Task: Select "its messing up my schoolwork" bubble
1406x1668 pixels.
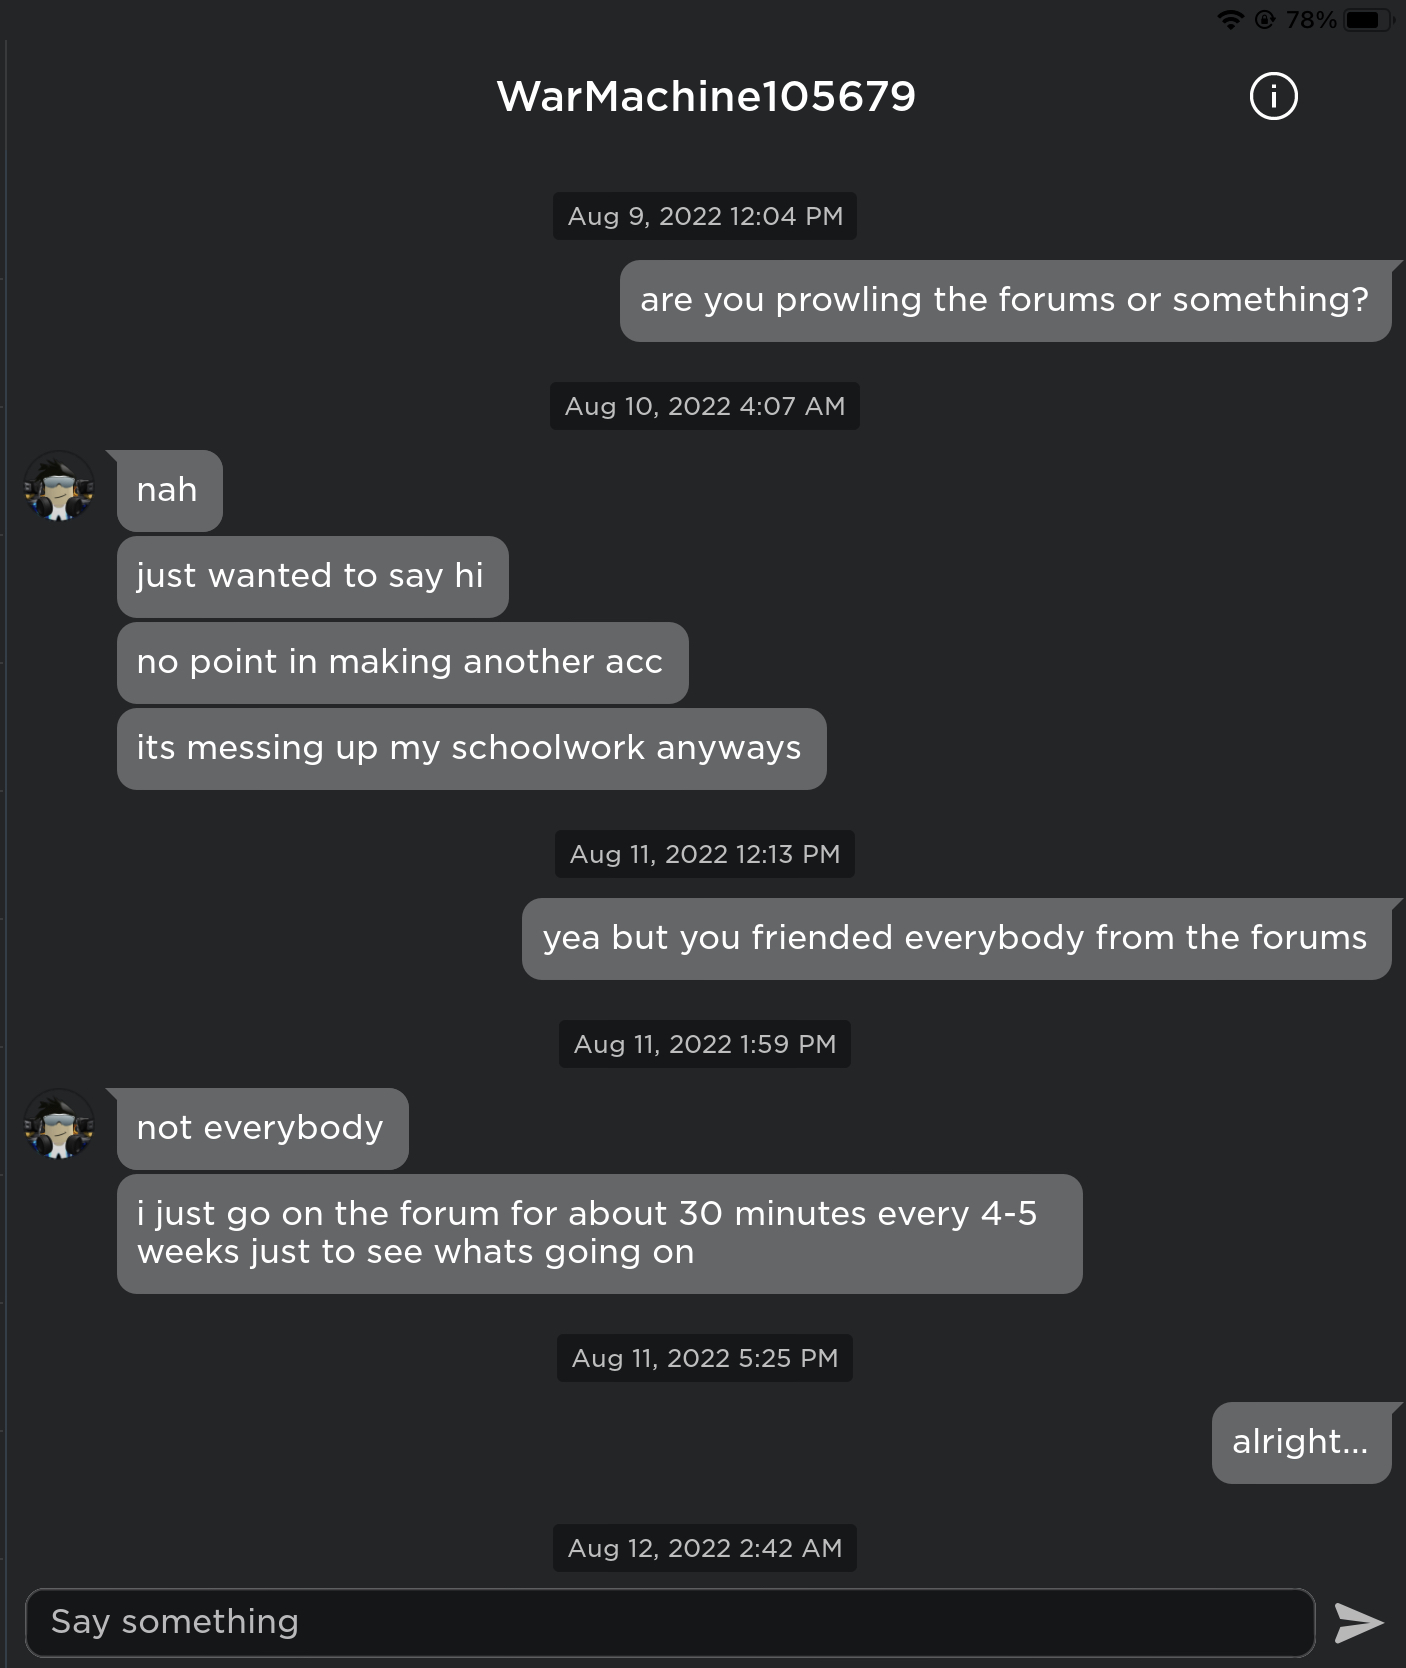Action: 471,749
